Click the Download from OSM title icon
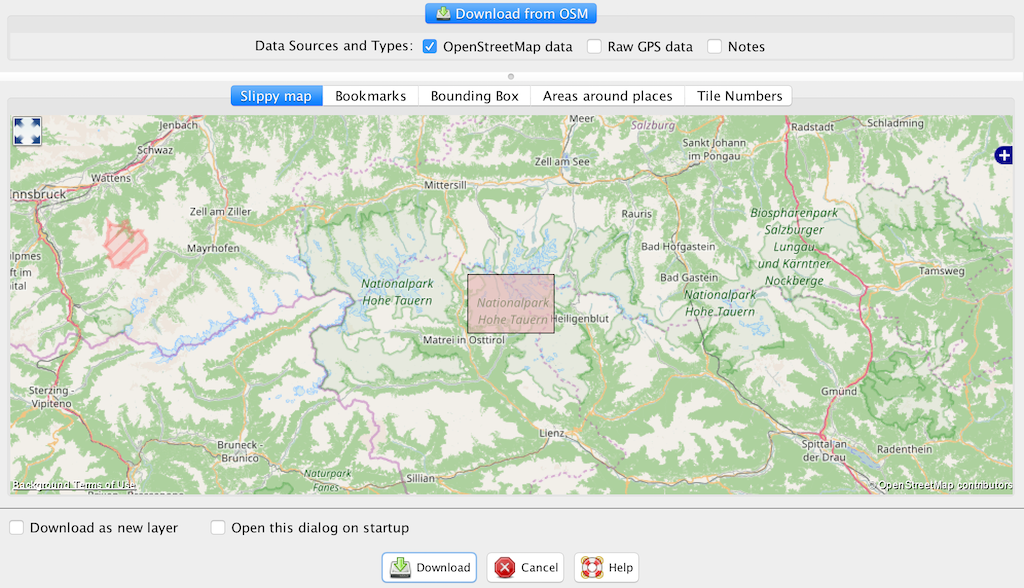 [442, 14]
